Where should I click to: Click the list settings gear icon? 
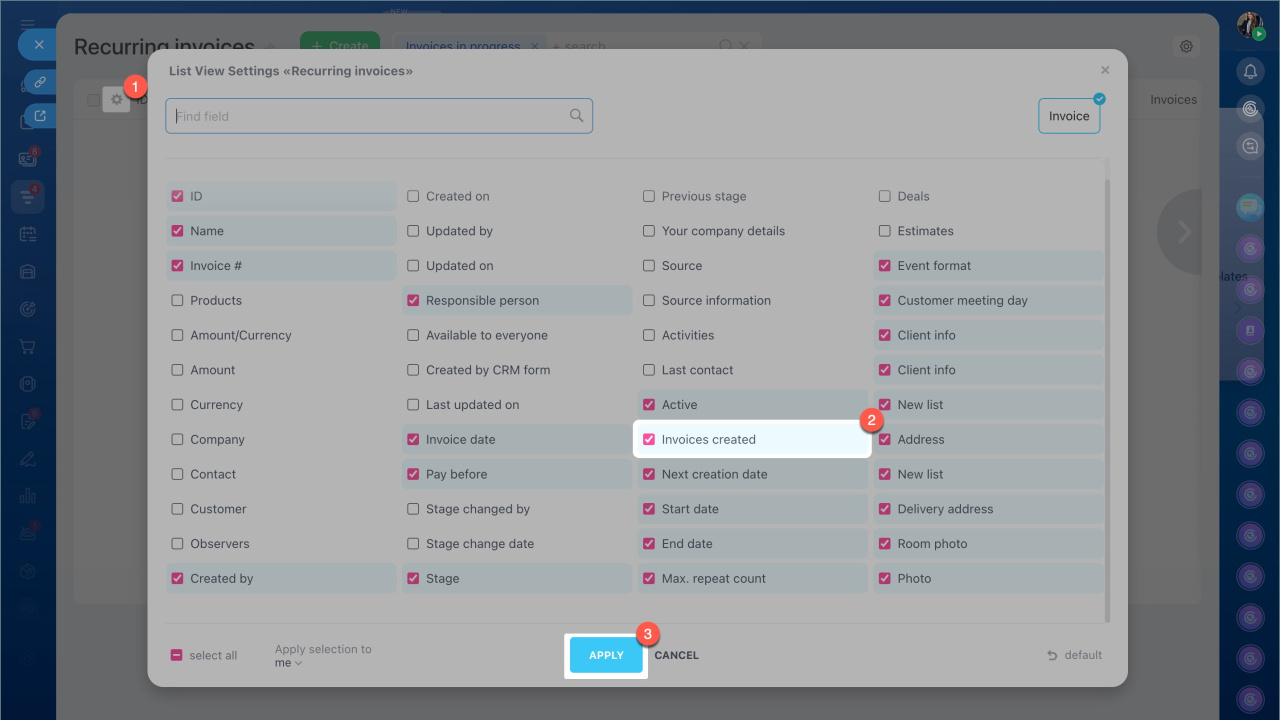click(117, 99)
